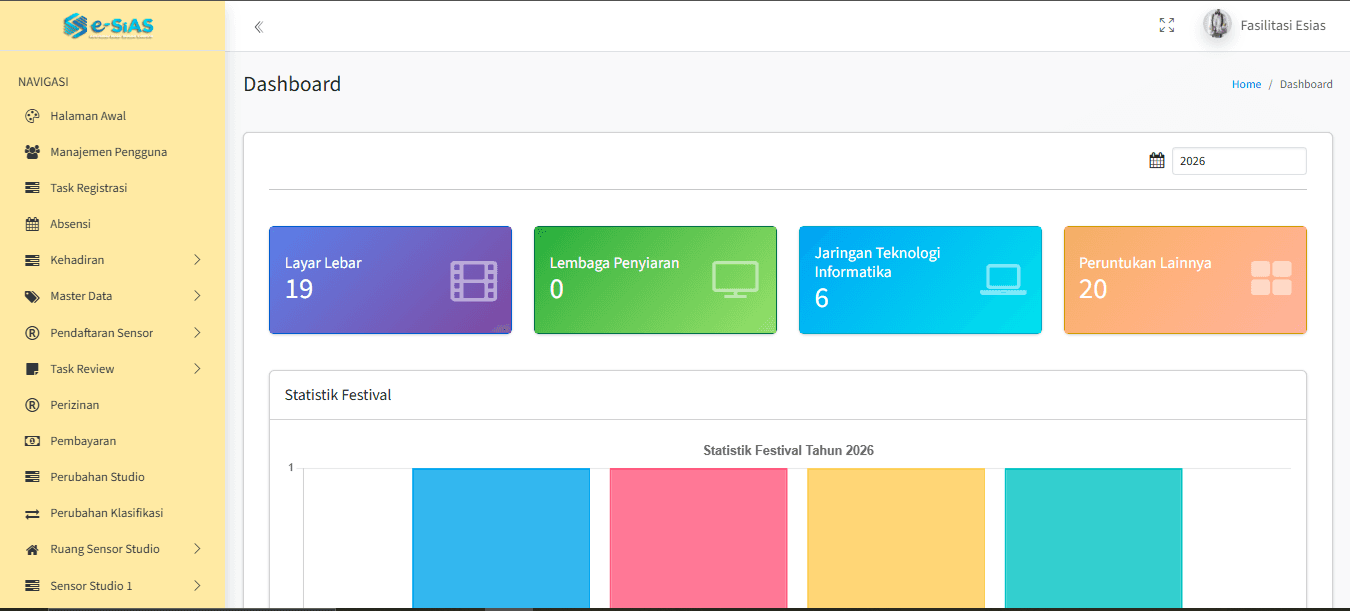Screen dimensions: 1350x611
Task: Click exchange arrows icon beside Perubahan Klasifikasi
Action: [32, 513]
